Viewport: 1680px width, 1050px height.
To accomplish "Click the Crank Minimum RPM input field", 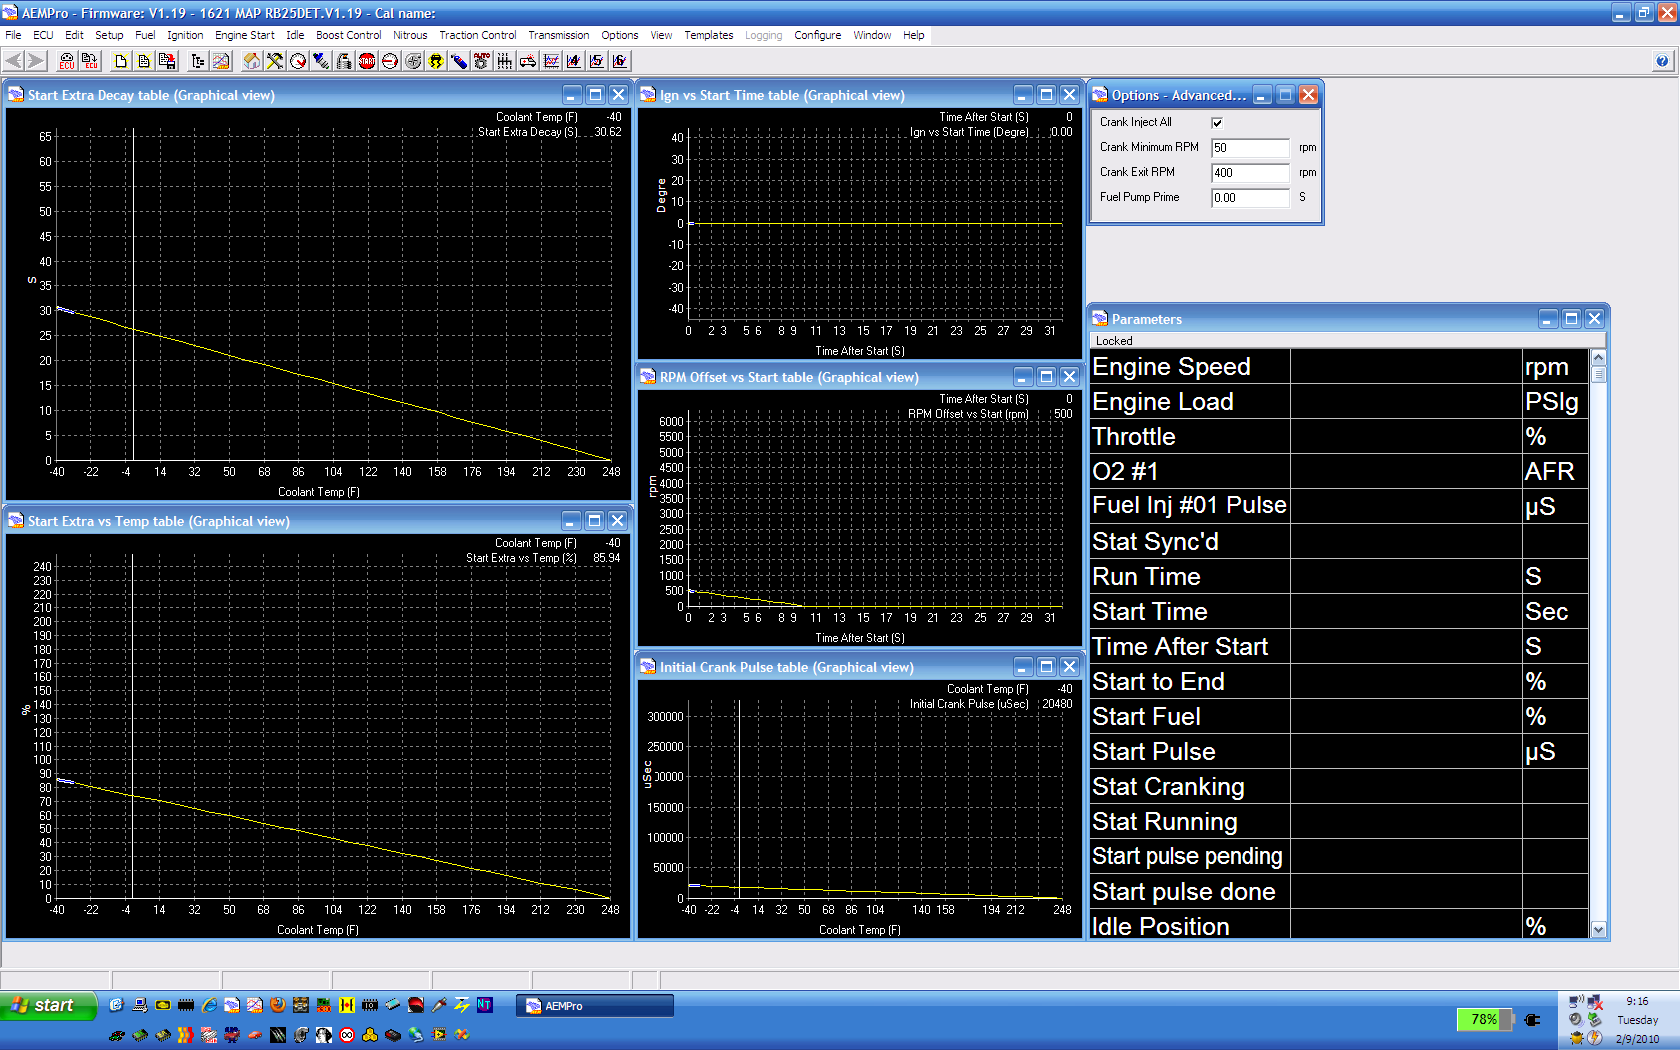I will coord(1249,148).
